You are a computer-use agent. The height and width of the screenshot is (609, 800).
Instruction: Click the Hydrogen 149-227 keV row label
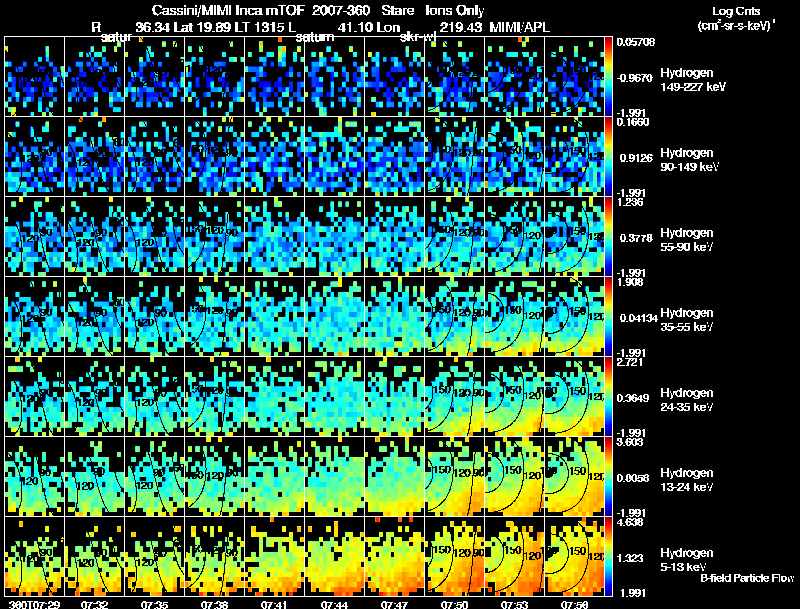pyautogui.click(x=692, y=80)
